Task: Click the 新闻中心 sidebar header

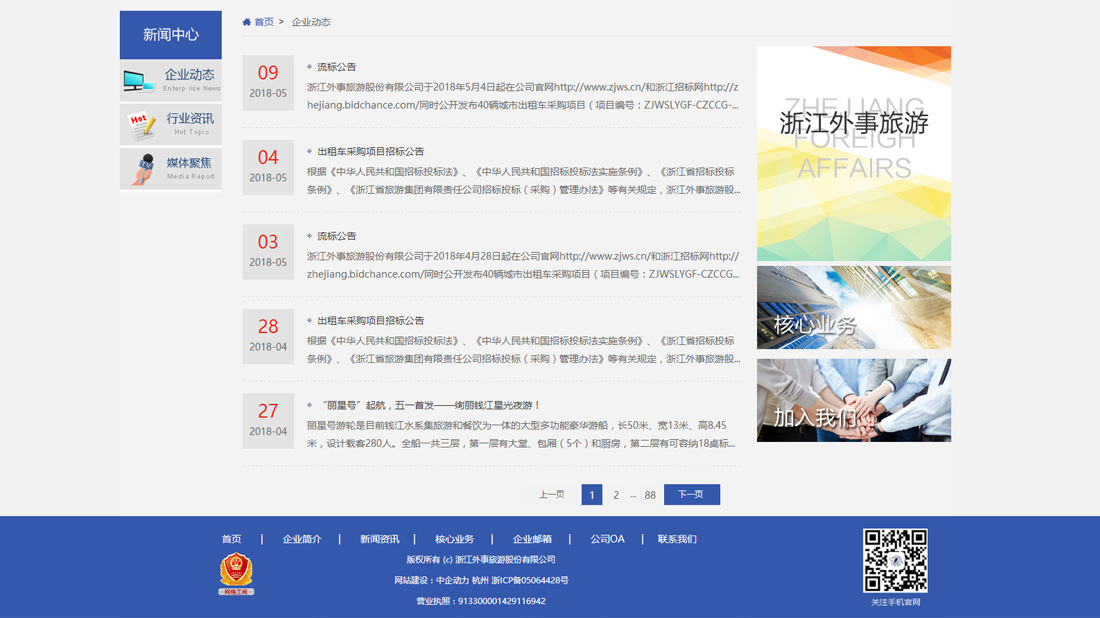Action: click(170, 34)
